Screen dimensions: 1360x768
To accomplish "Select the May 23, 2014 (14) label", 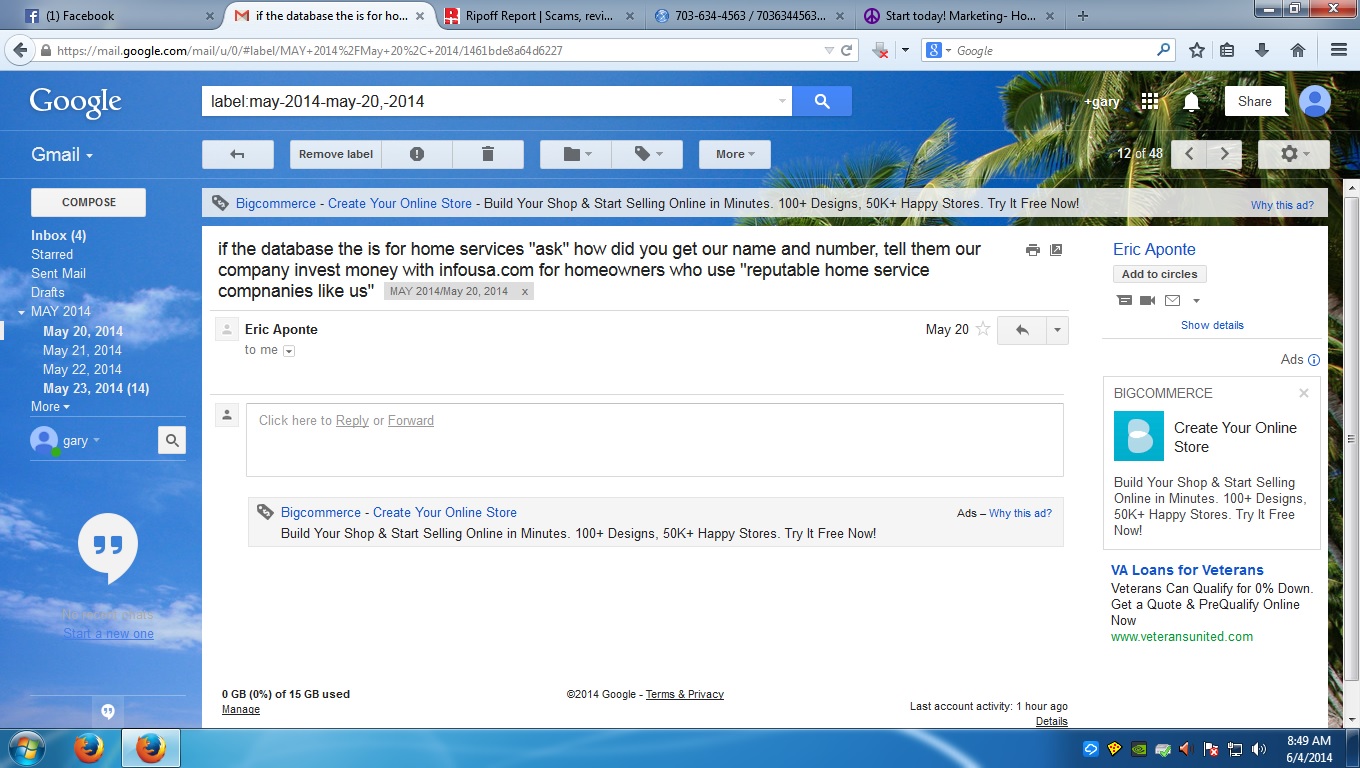I will coord(96,388).
